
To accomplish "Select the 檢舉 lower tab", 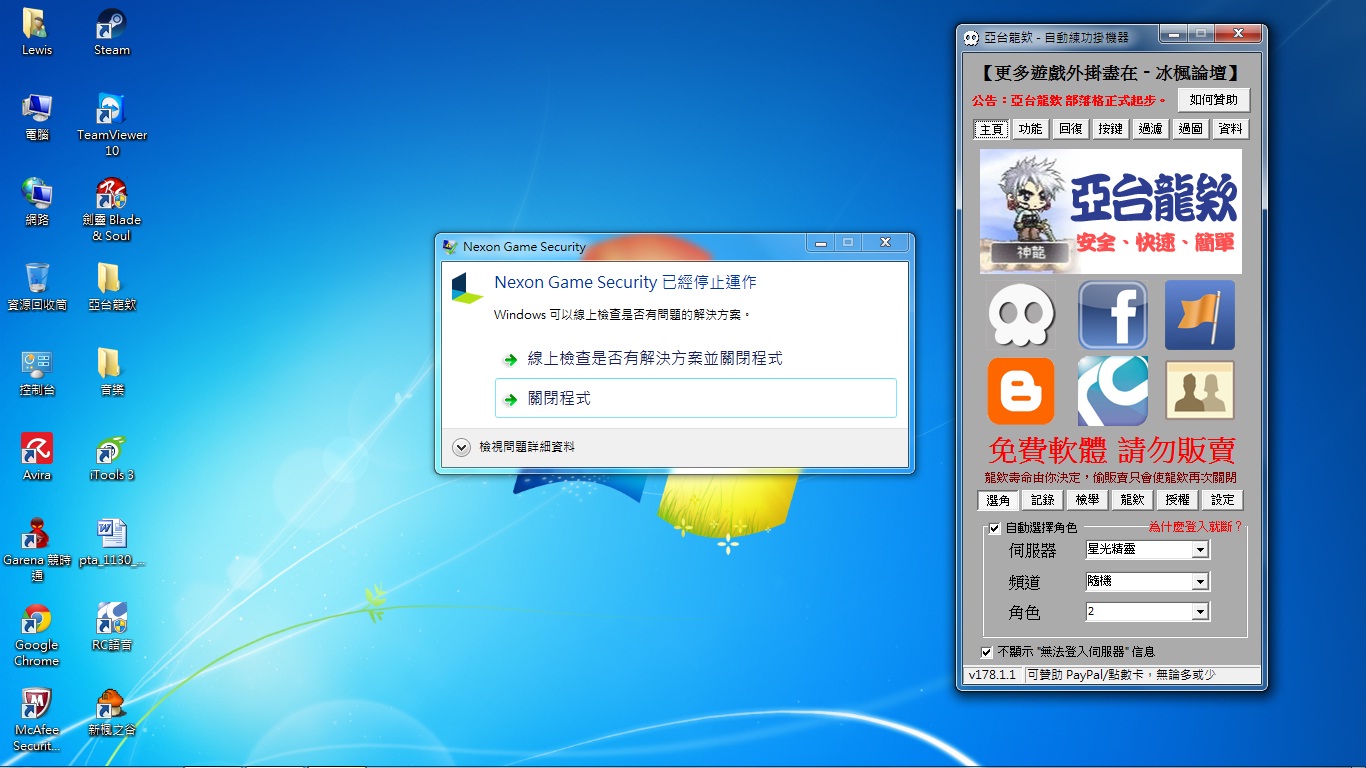I will point(1088,500).
